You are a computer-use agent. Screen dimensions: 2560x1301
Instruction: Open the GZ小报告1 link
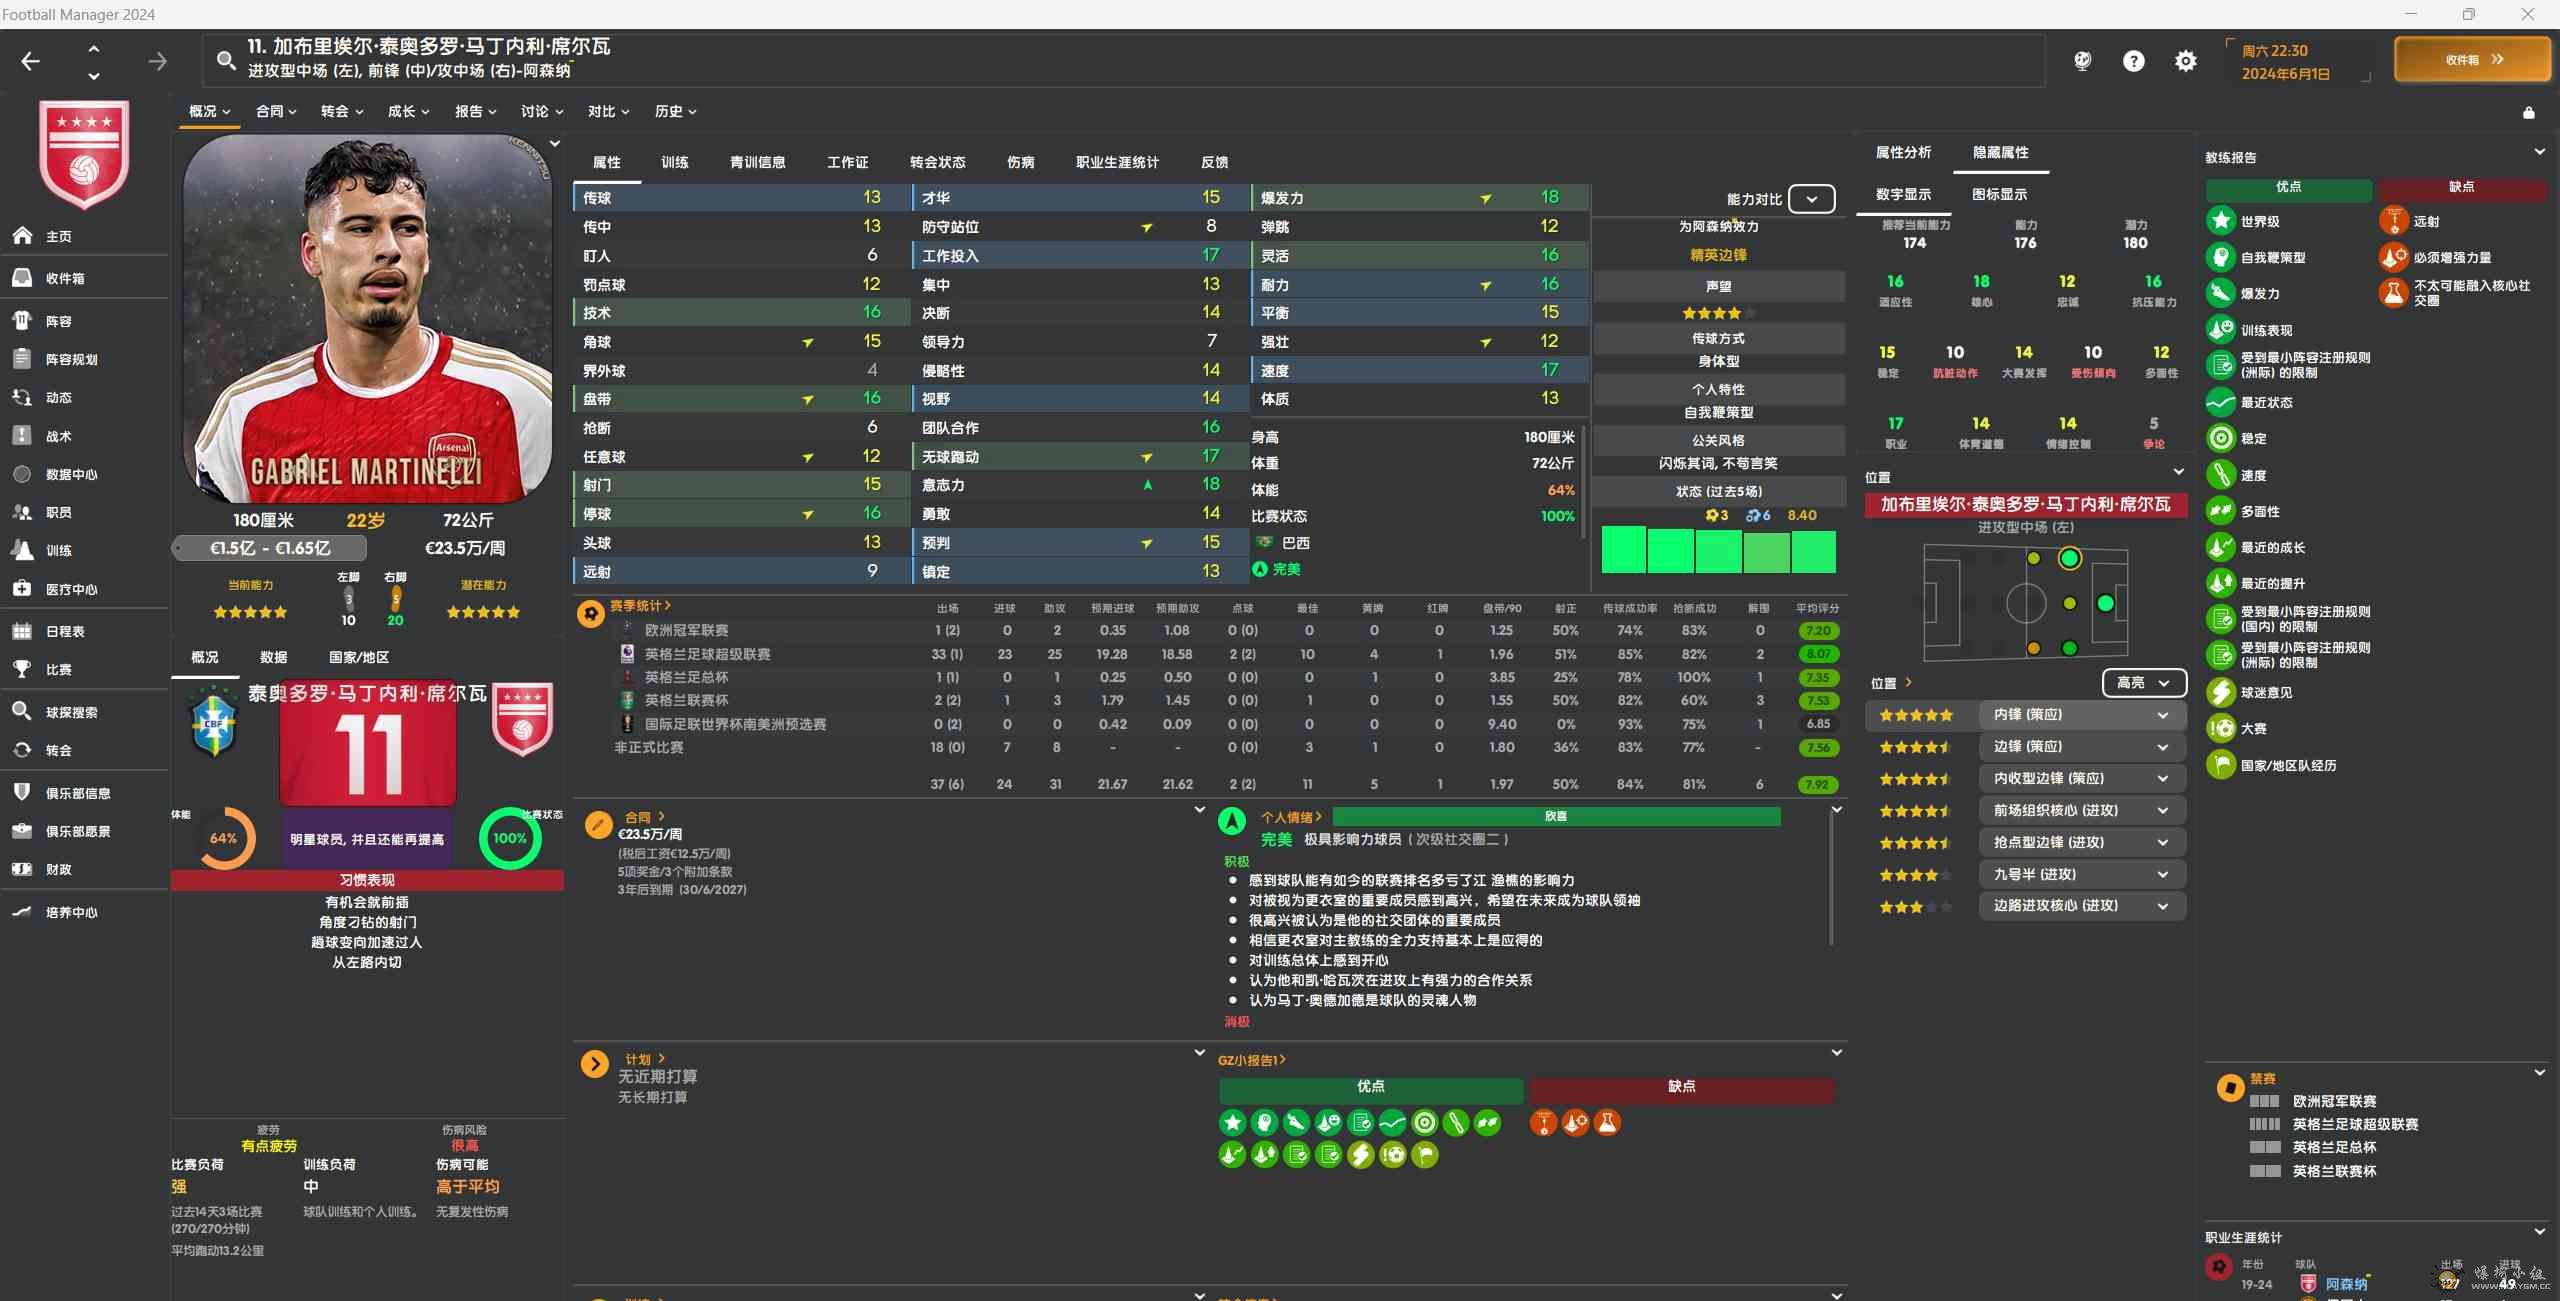[x=1252, y=1060]
